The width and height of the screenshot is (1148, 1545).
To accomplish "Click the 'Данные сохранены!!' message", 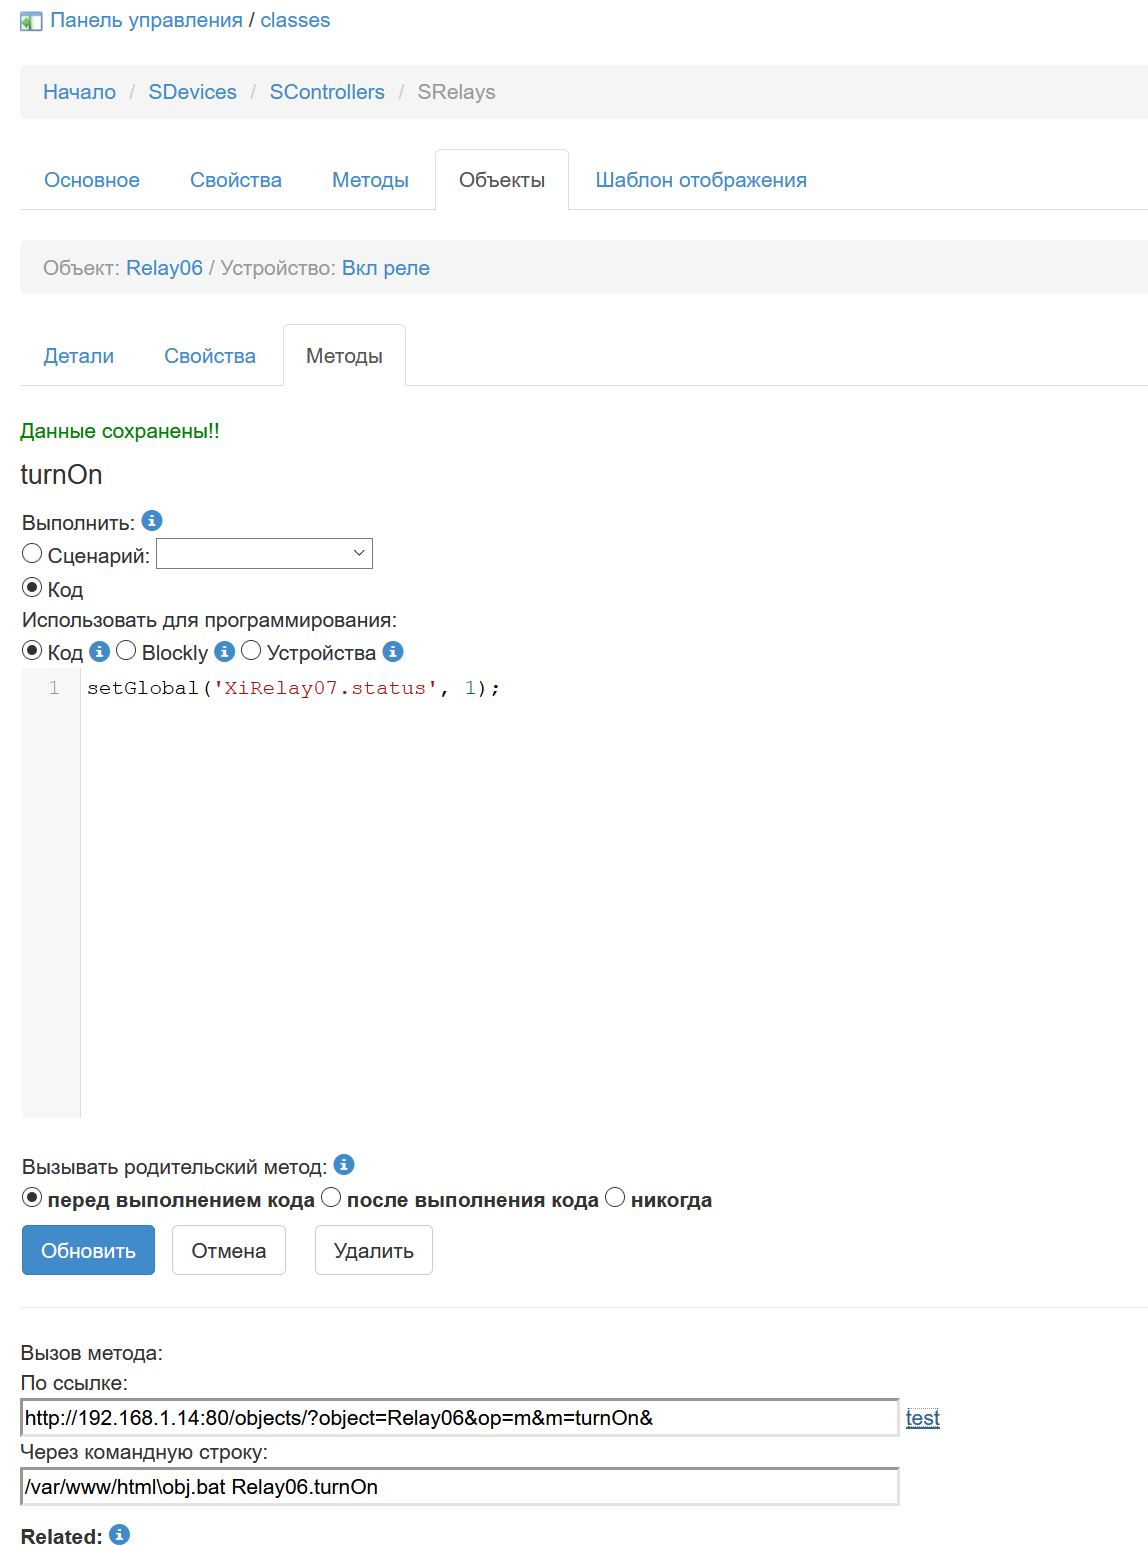I will click(x=120, y=431).
